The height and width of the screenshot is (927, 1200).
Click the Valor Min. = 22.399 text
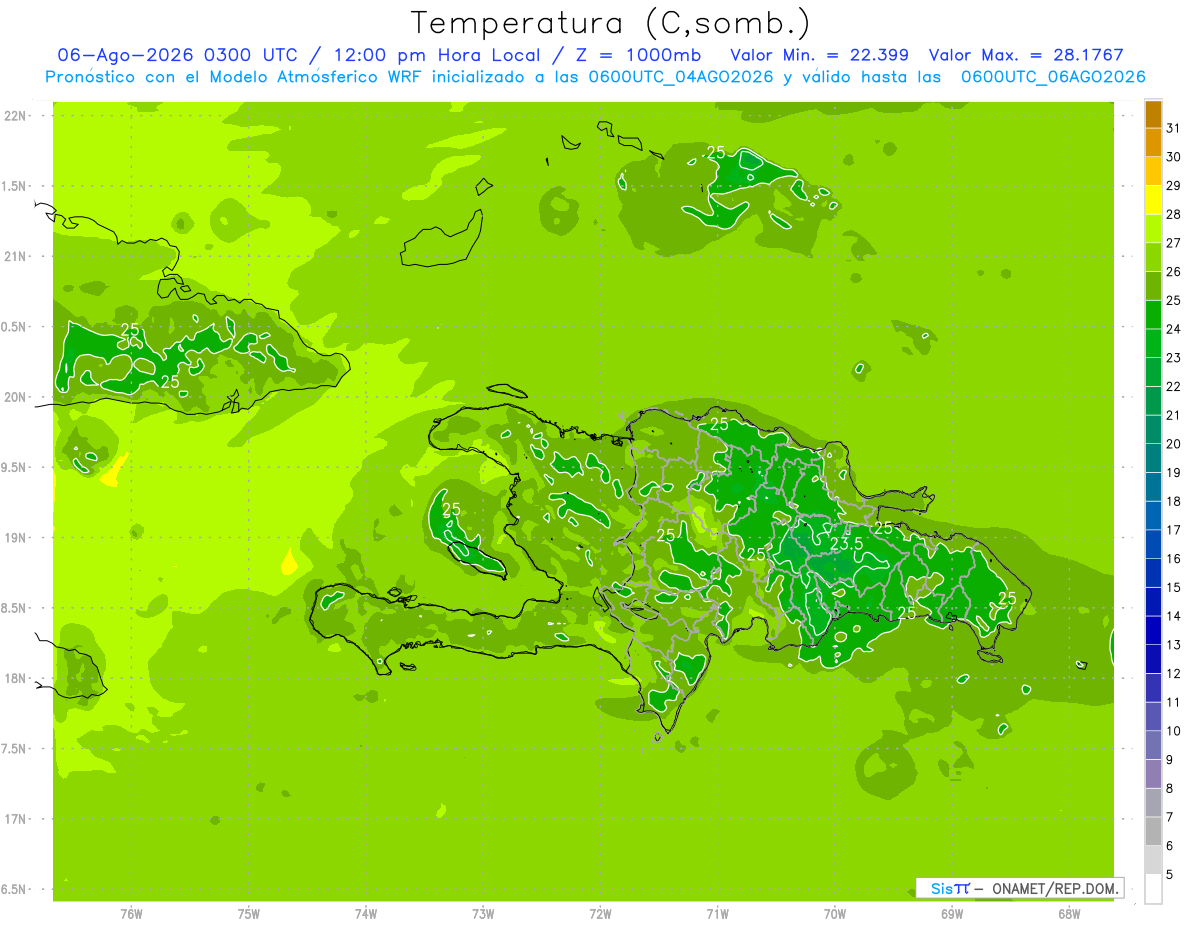(x=819, y=55)
